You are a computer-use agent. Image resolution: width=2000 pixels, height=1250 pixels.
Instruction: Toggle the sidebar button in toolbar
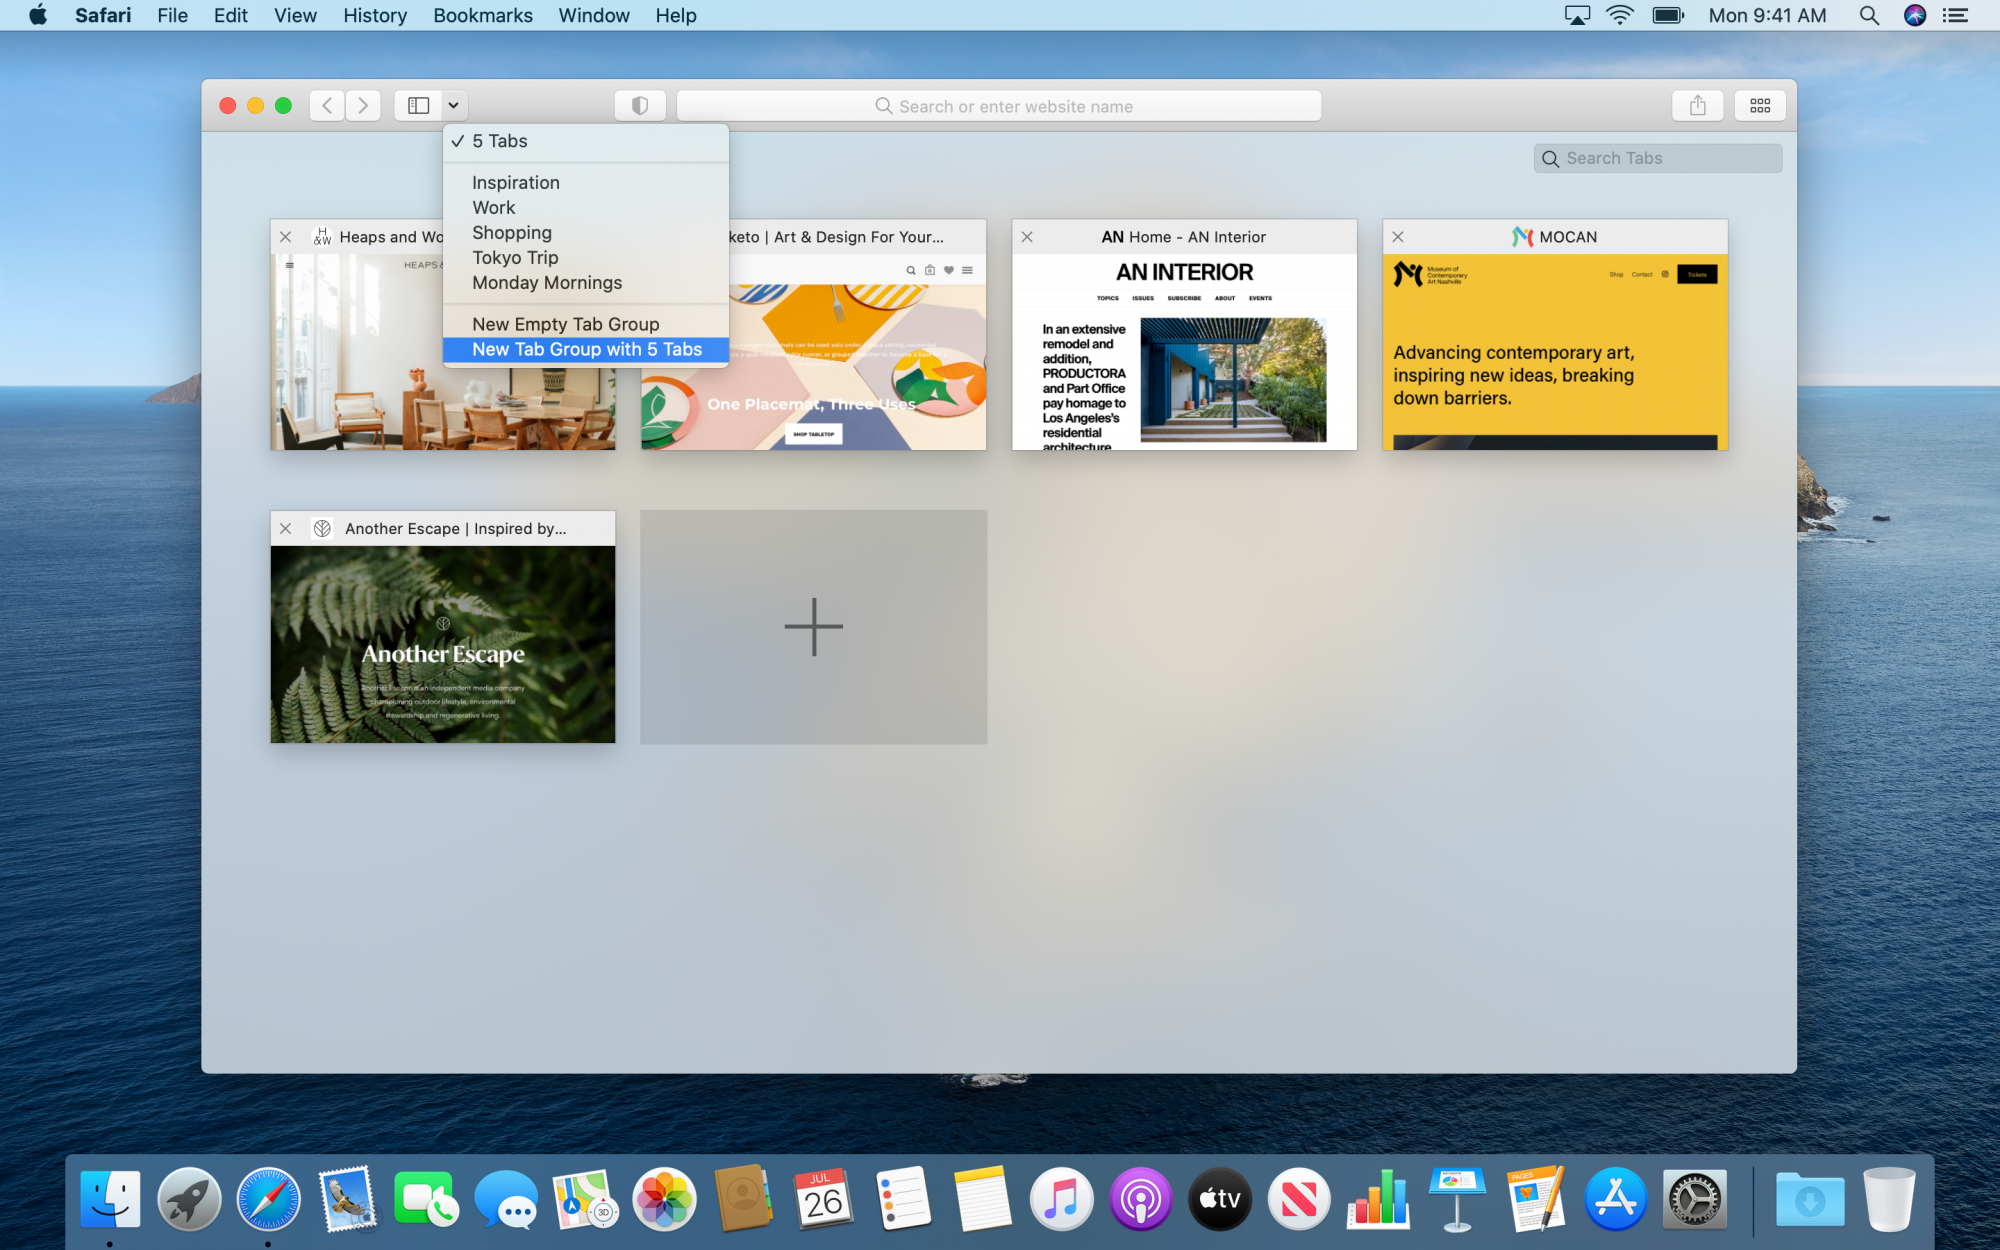click(x=418, y=105)
